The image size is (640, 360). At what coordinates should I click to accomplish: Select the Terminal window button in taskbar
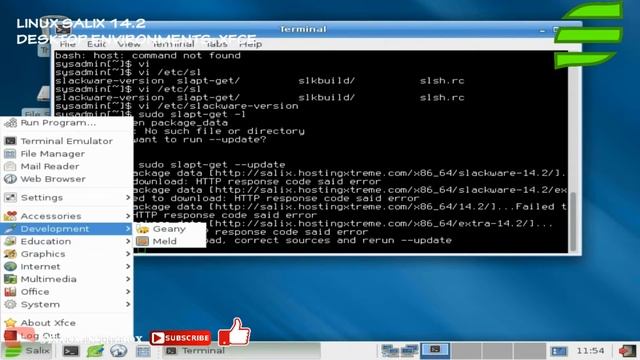coord(241,351)
